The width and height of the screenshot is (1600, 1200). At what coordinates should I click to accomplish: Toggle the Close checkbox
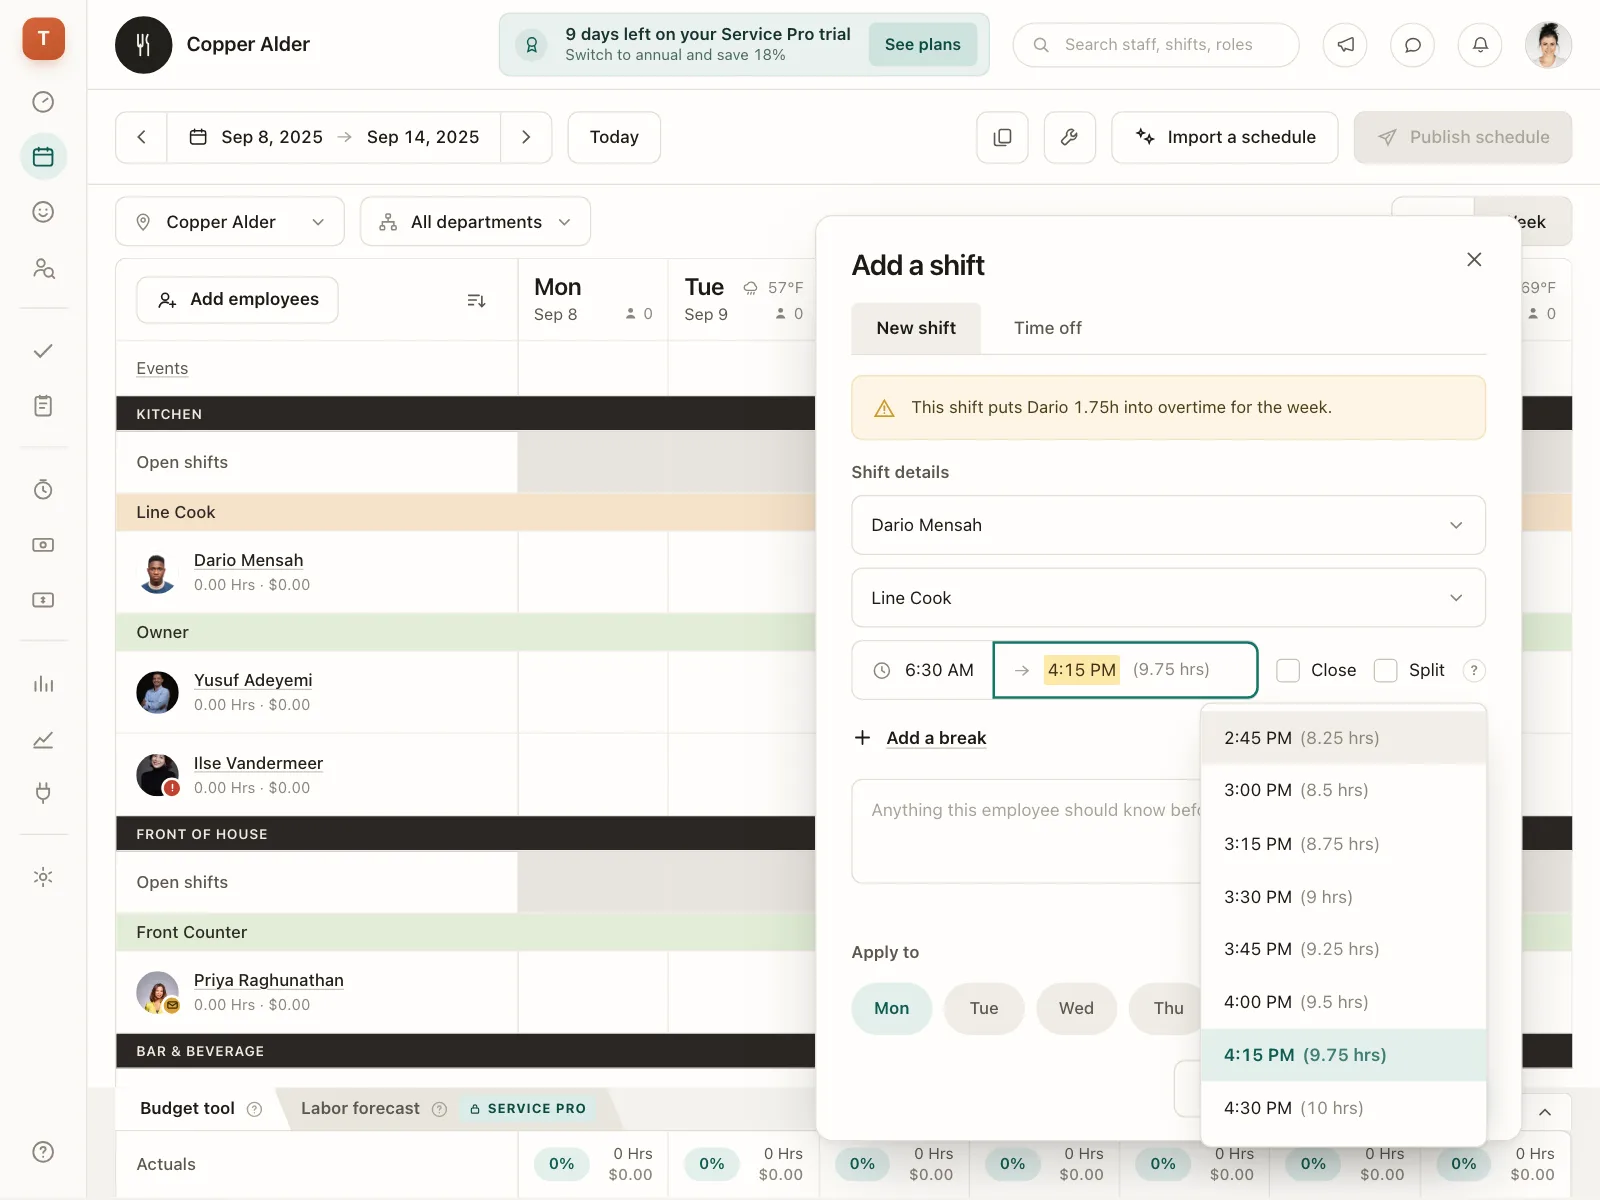(1288, 670)
